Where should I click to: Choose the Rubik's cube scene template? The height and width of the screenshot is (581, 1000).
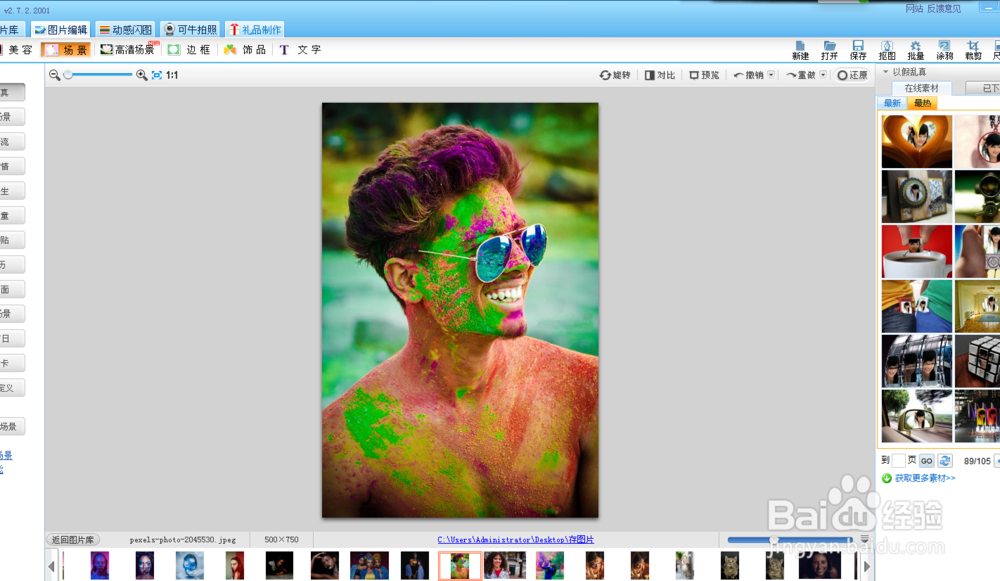click(x=977, y=361)
